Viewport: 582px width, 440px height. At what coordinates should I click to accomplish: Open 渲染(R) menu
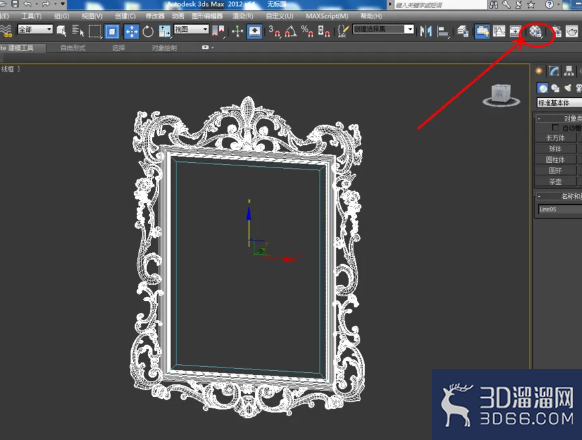point(243,16)
